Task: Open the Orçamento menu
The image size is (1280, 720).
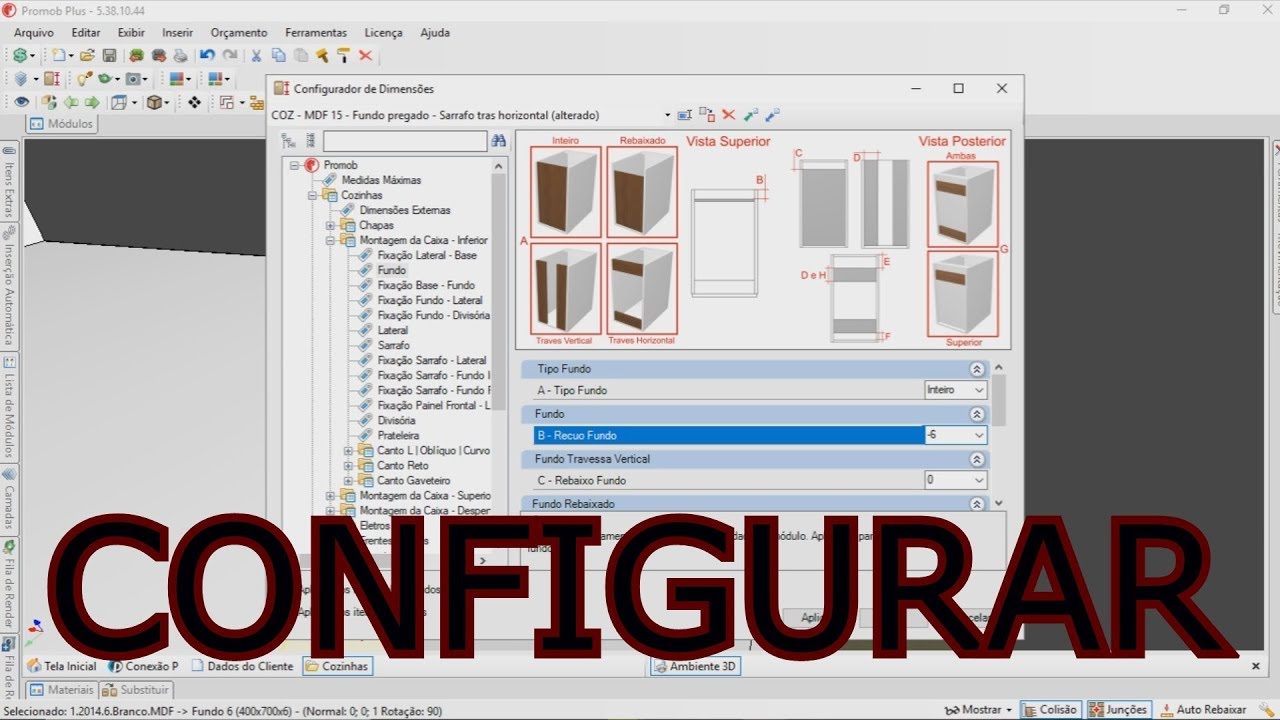Action: (x=239, y=32)
